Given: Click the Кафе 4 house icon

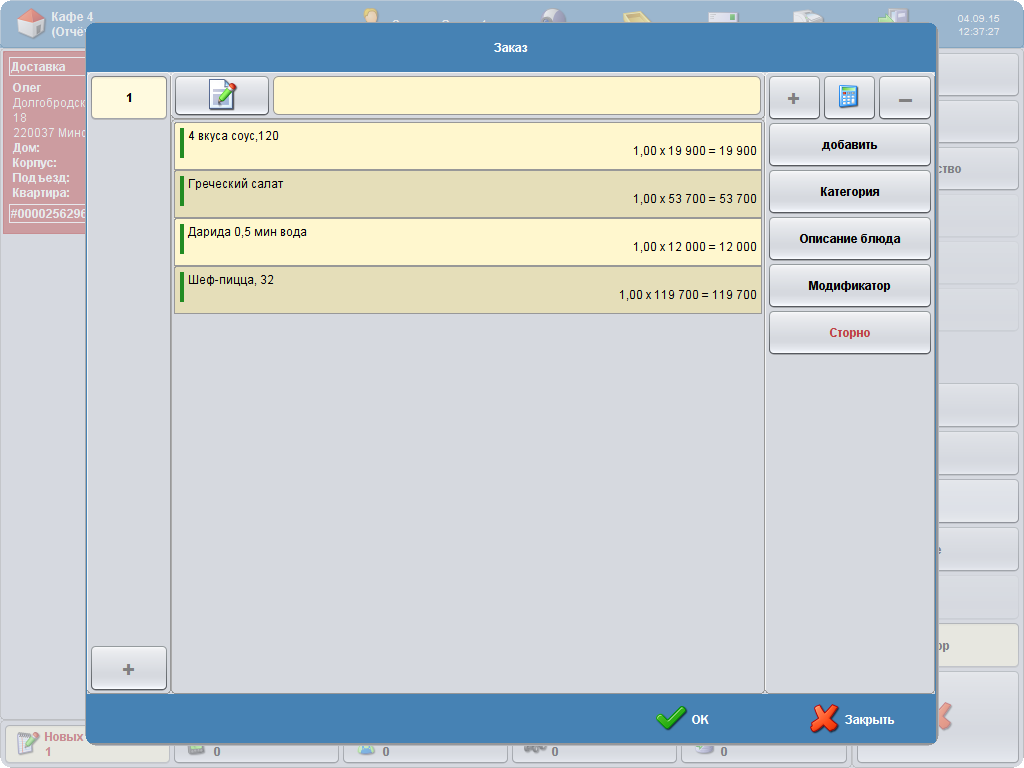Looking at the screenshot, I should [x=31, y=22].
